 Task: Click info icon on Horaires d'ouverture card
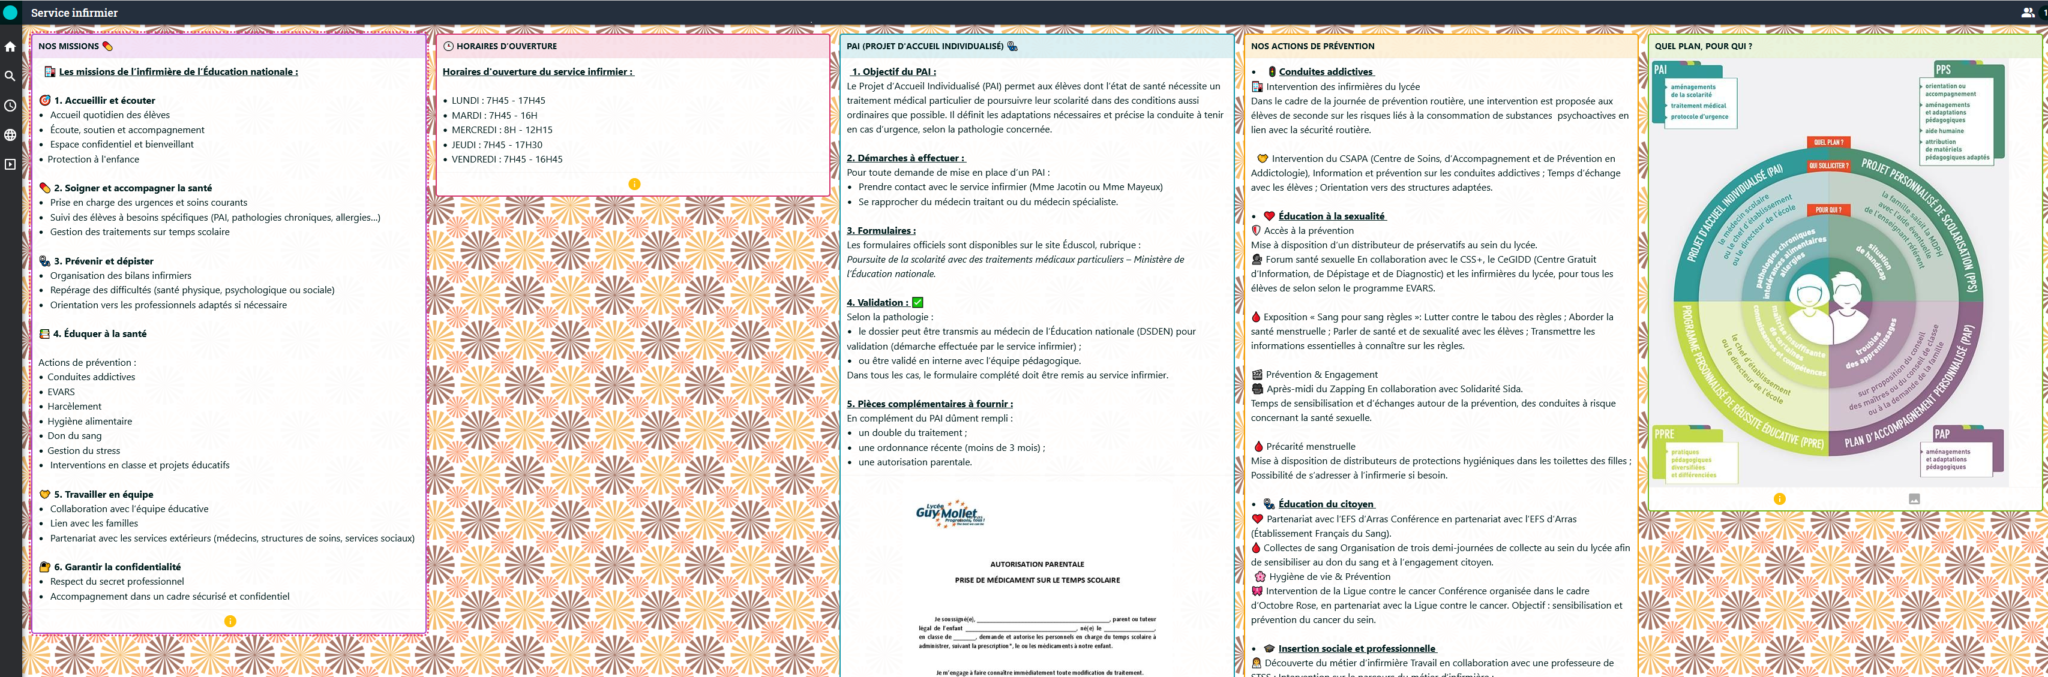pyautogui.click(x=634, y=184)
